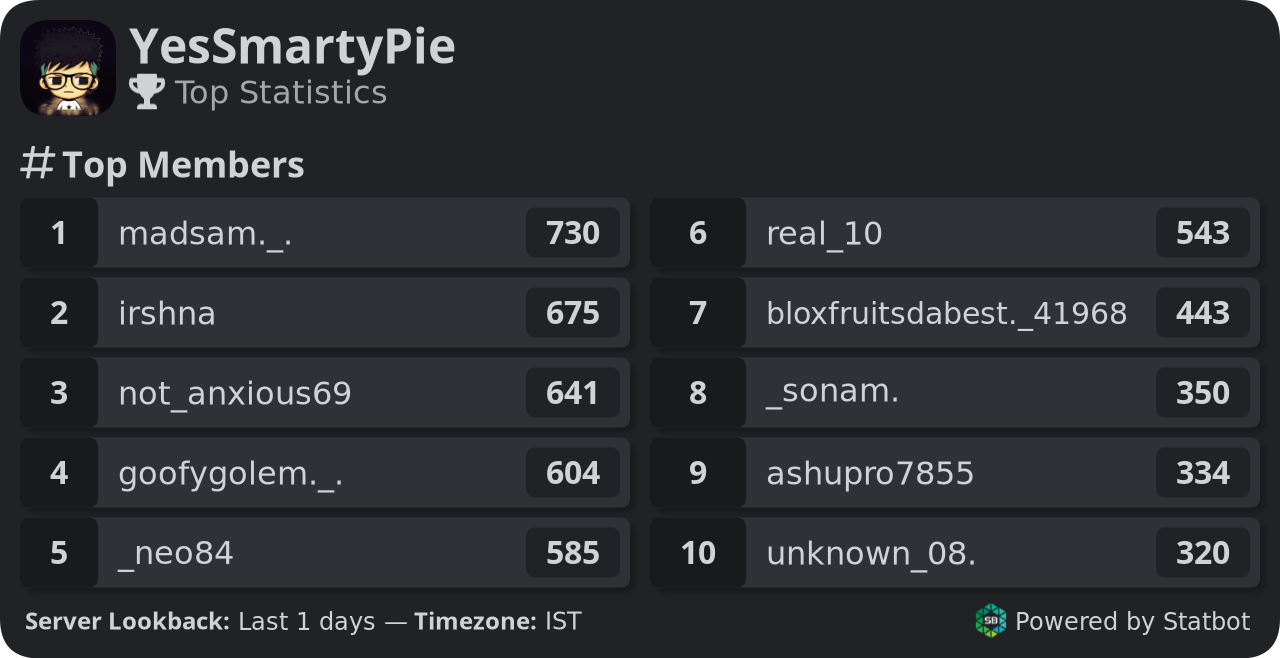1280x658 pixels.
Task: Click the trophy icon beside Top Statistics
Action: (x=147, y=92)
